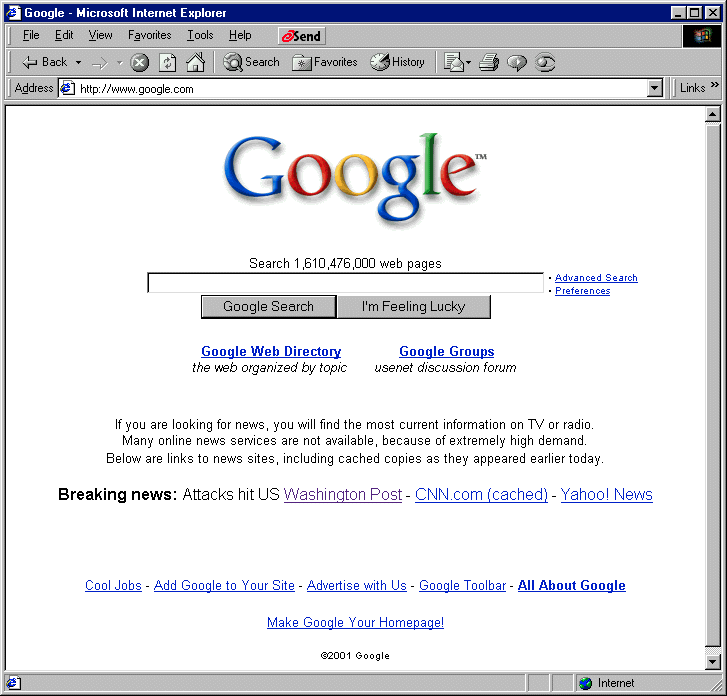The width and height of the screenshot is (727, 696).
Task: Minimize the Internet Explorer window
Action: (x=678, y=13)
